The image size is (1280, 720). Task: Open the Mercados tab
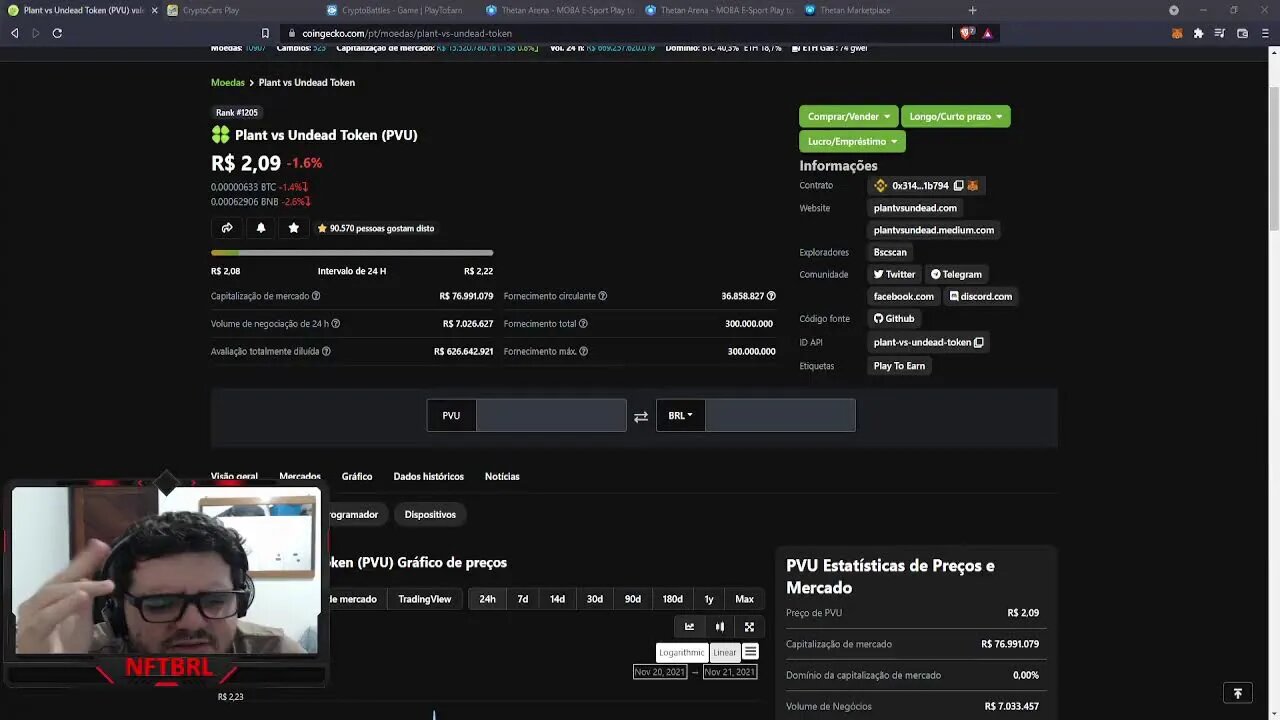[x=300, y=477]
